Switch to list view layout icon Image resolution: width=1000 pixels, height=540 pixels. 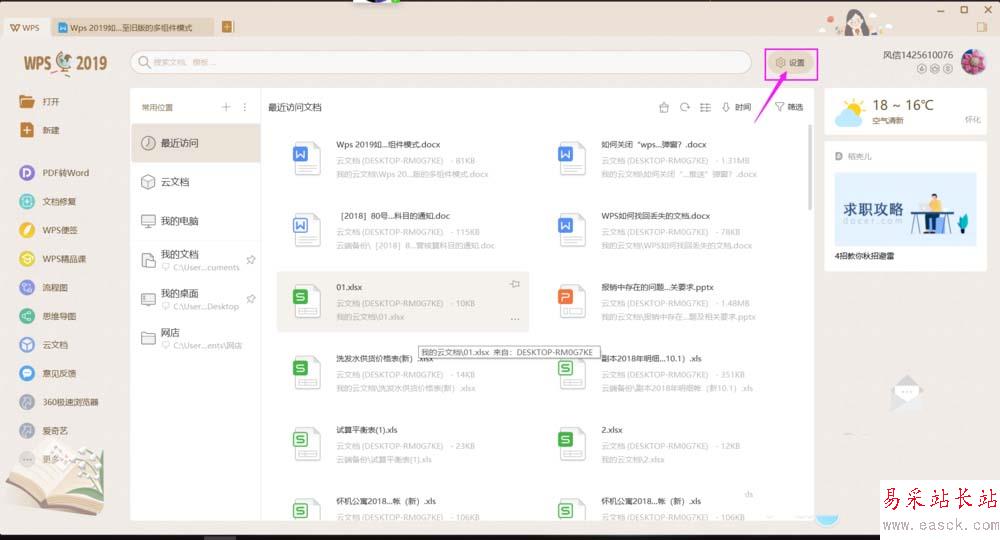pos(705,107)
